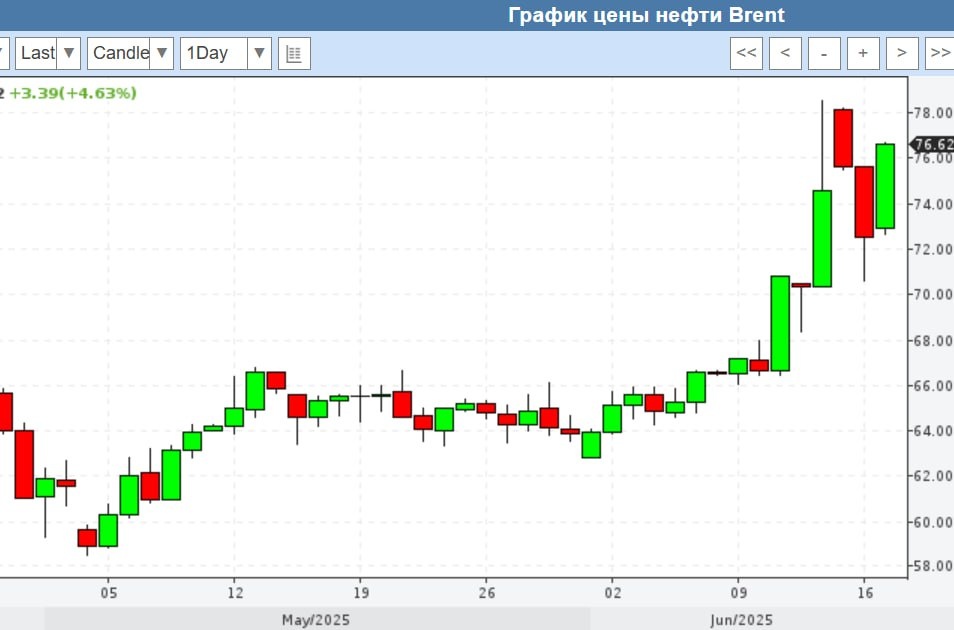This screenshot has height=630, width=954.
Task: Zoom in with the plus button
Action: coord(863,53)
